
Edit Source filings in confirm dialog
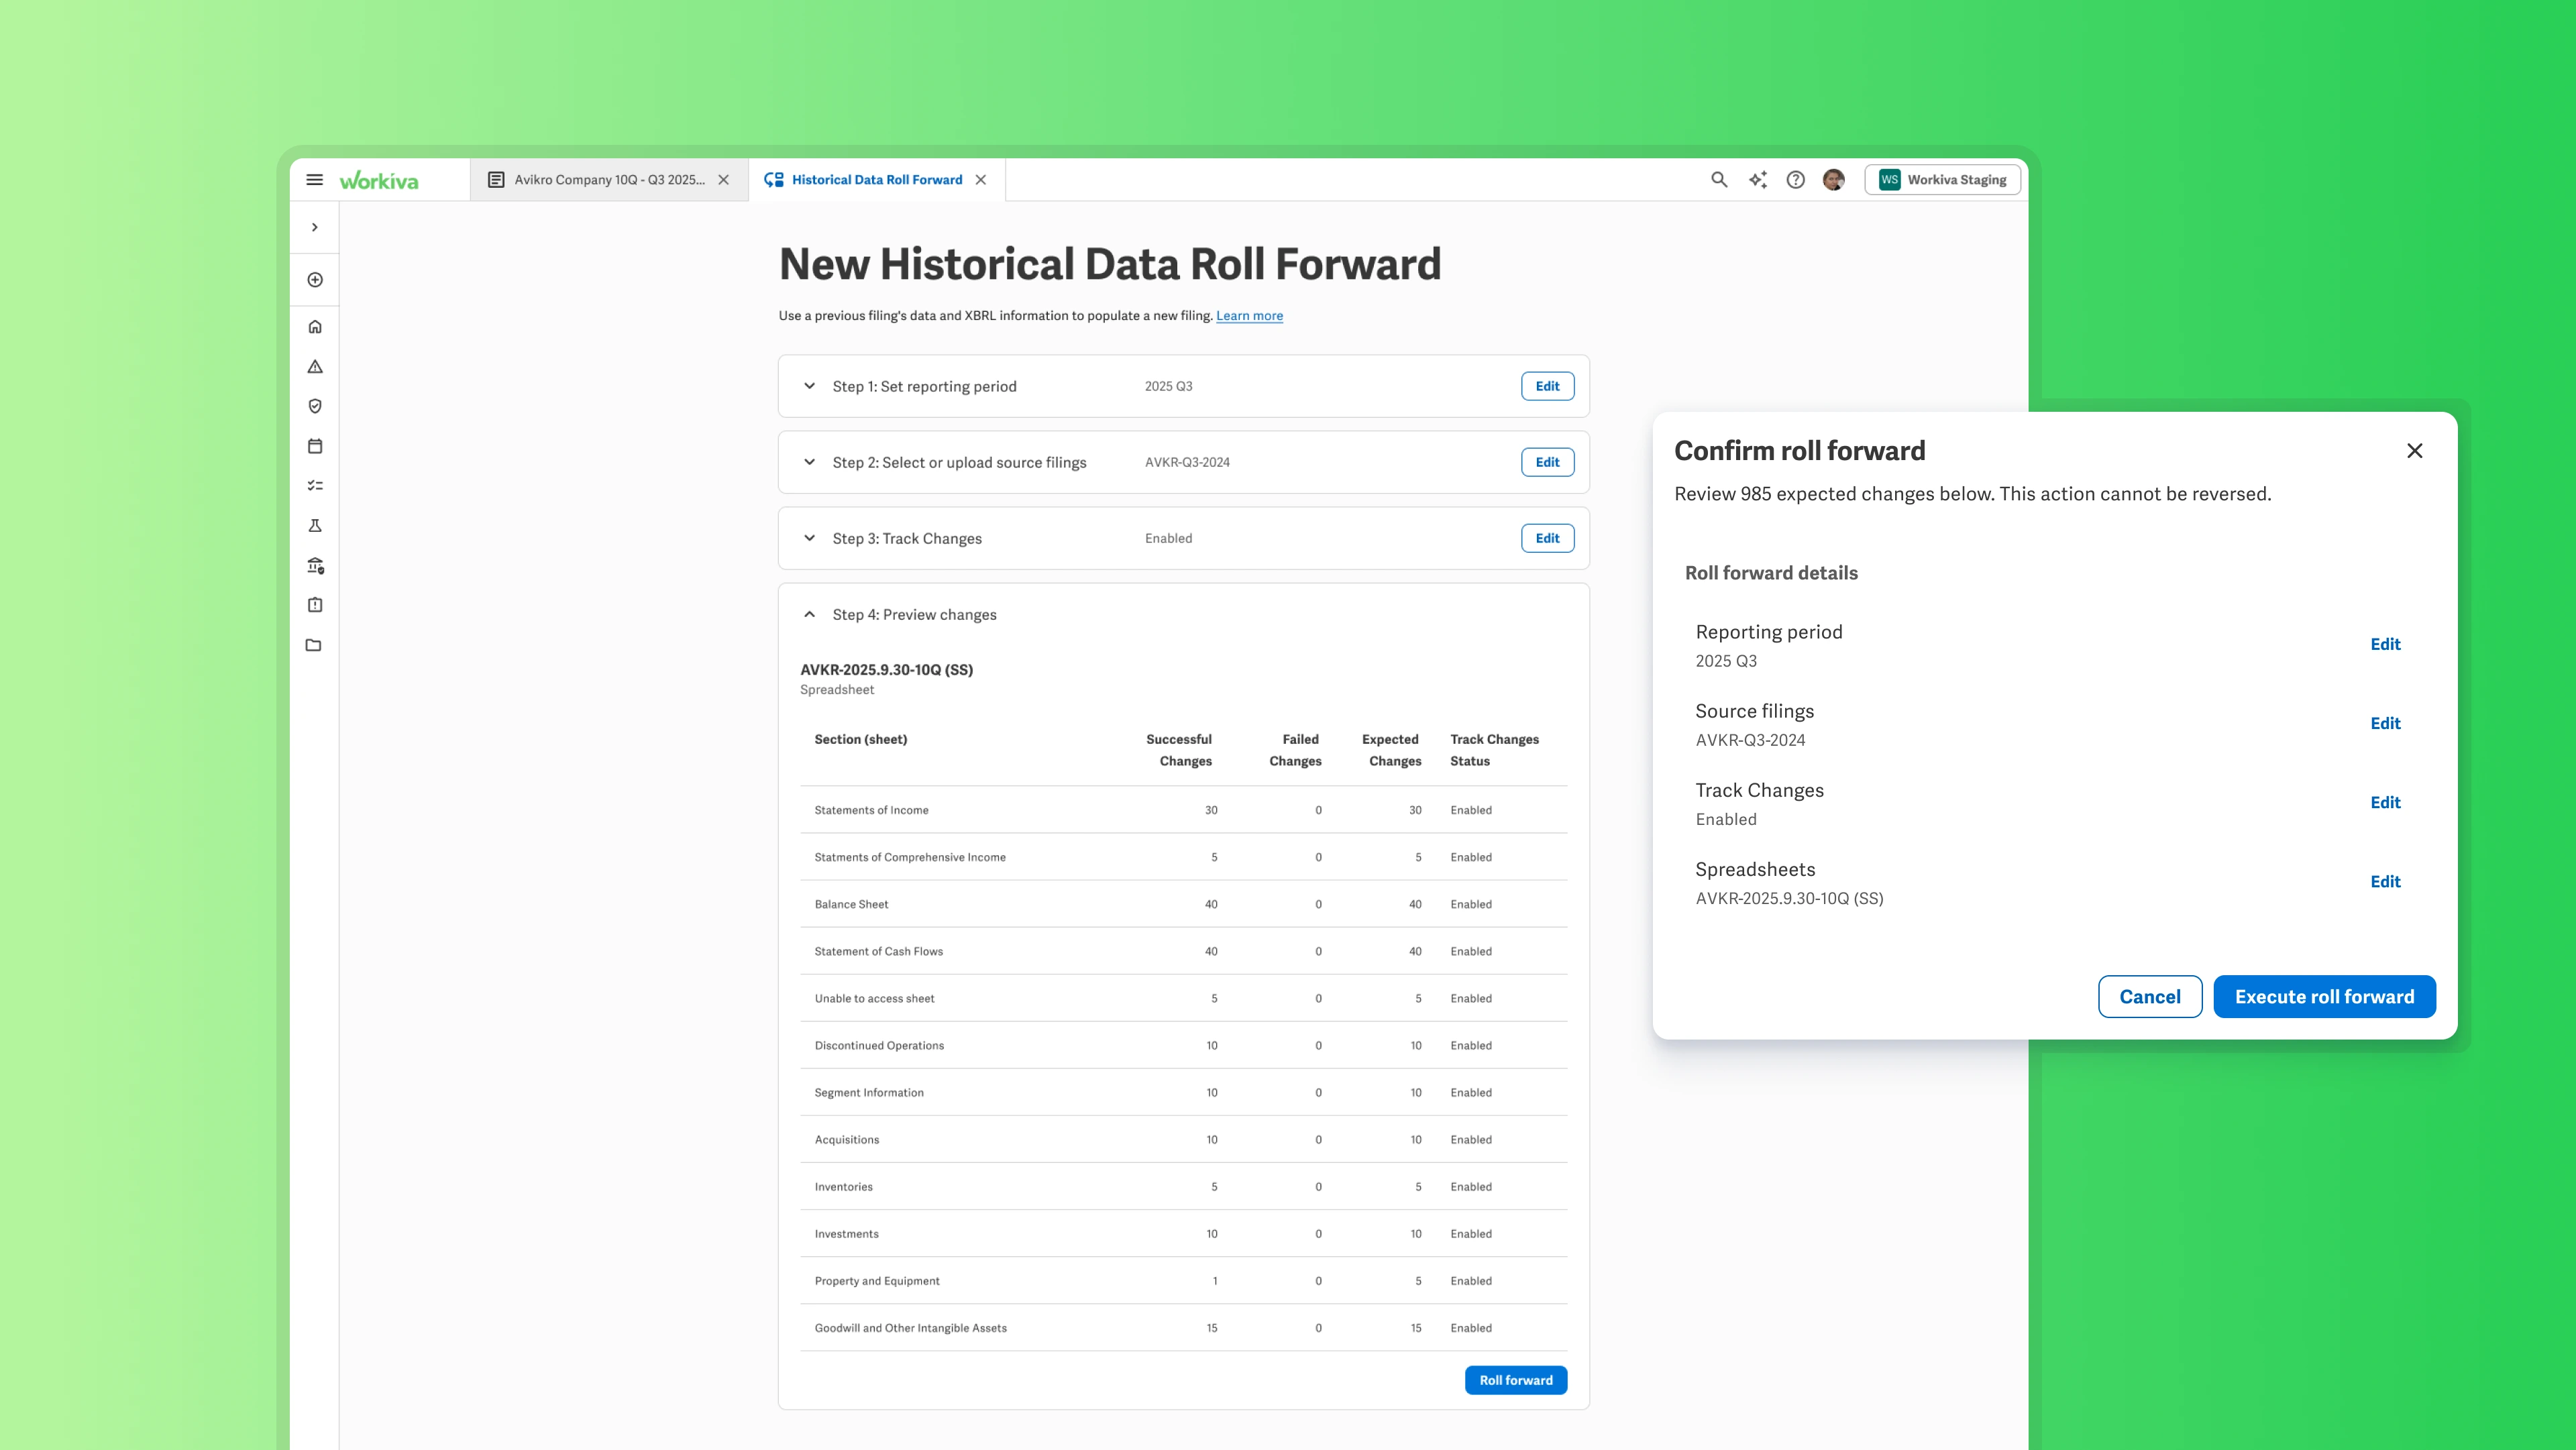click(2385, 723)
